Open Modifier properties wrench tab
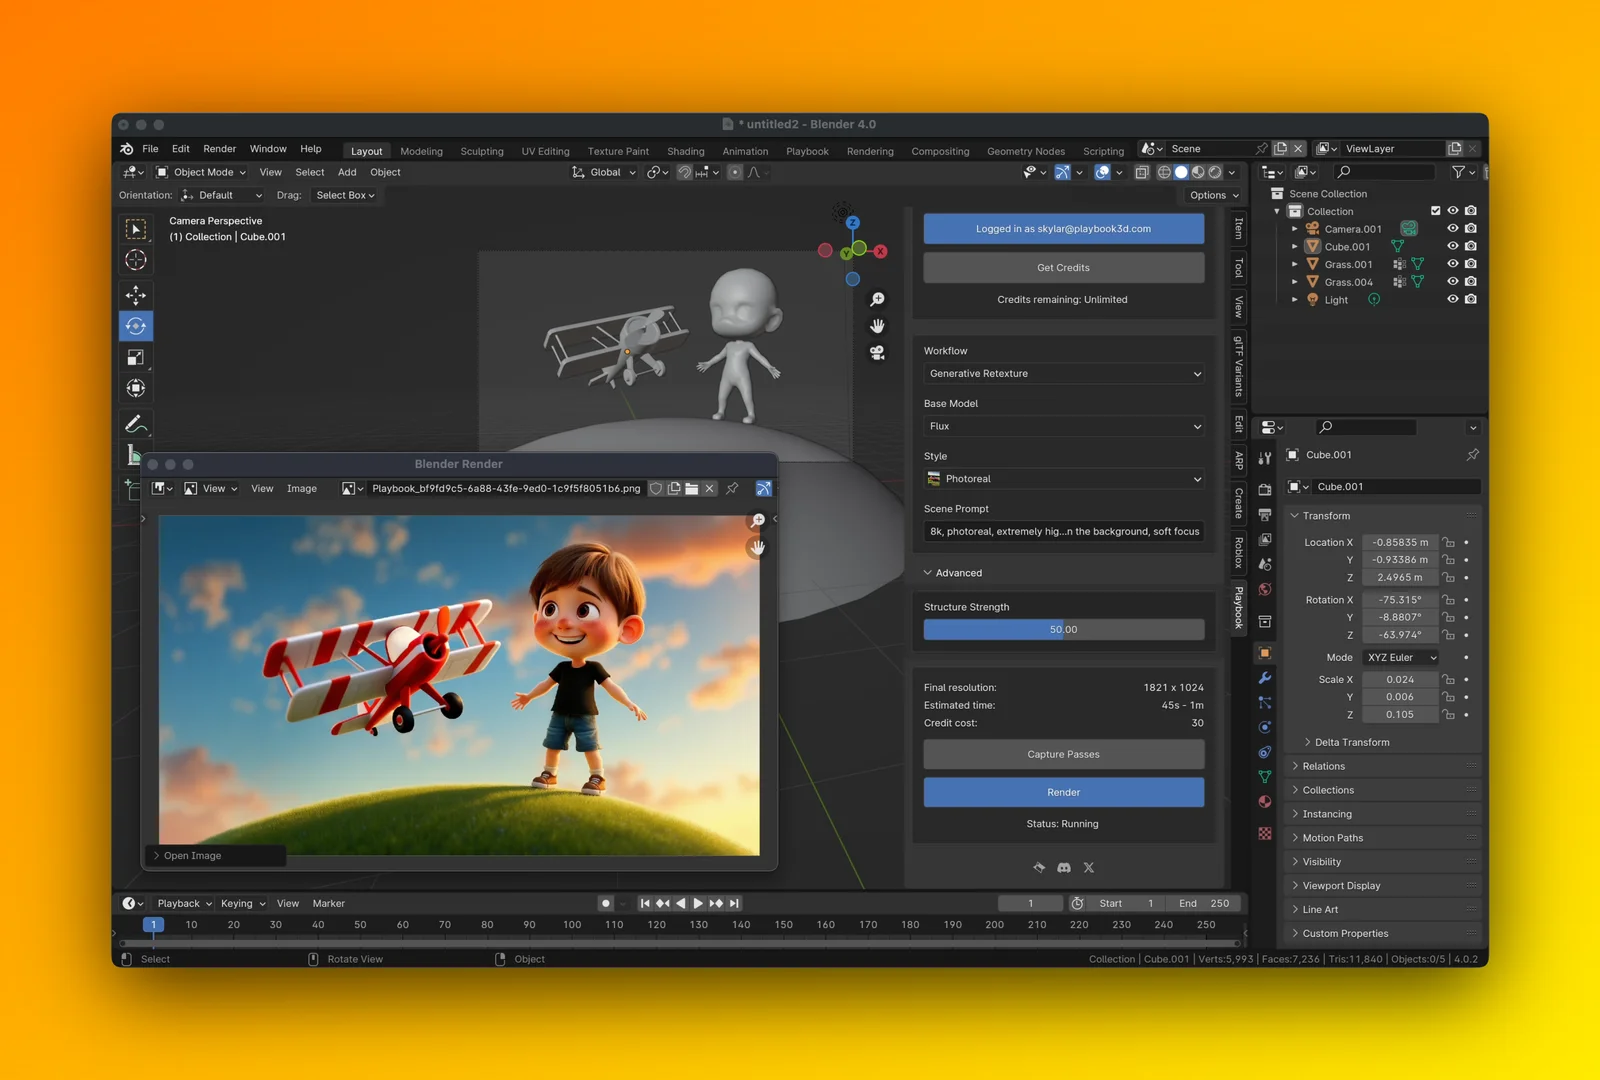The image size is (1600, 1080). pyautogui.click(x=1265, y=678)
